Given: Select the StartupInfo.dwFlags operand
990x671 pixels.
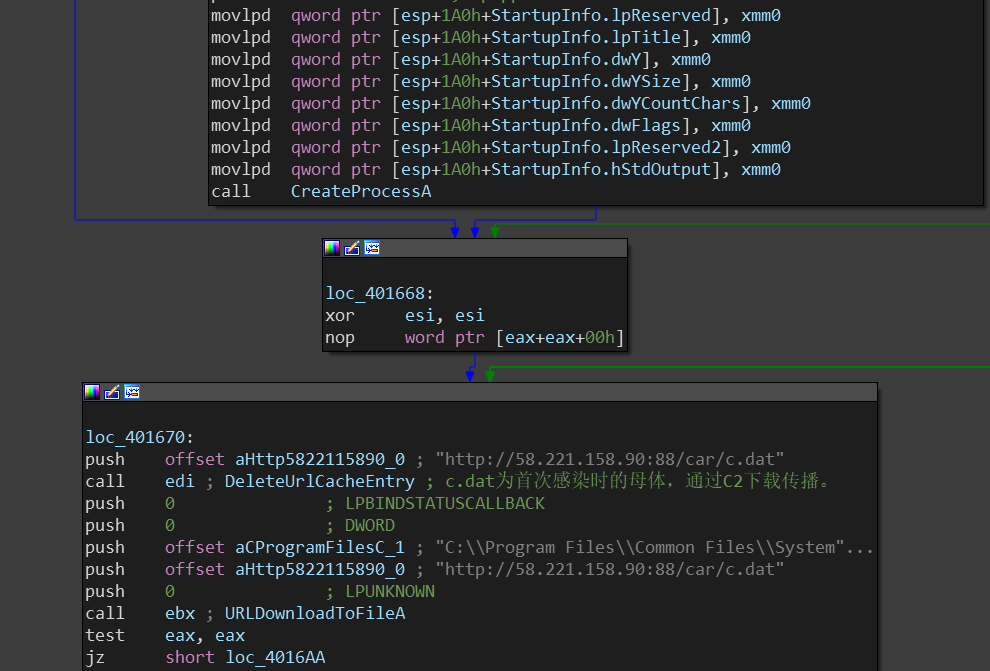Looking at the screenshot, I should click(x=586, y=126).
